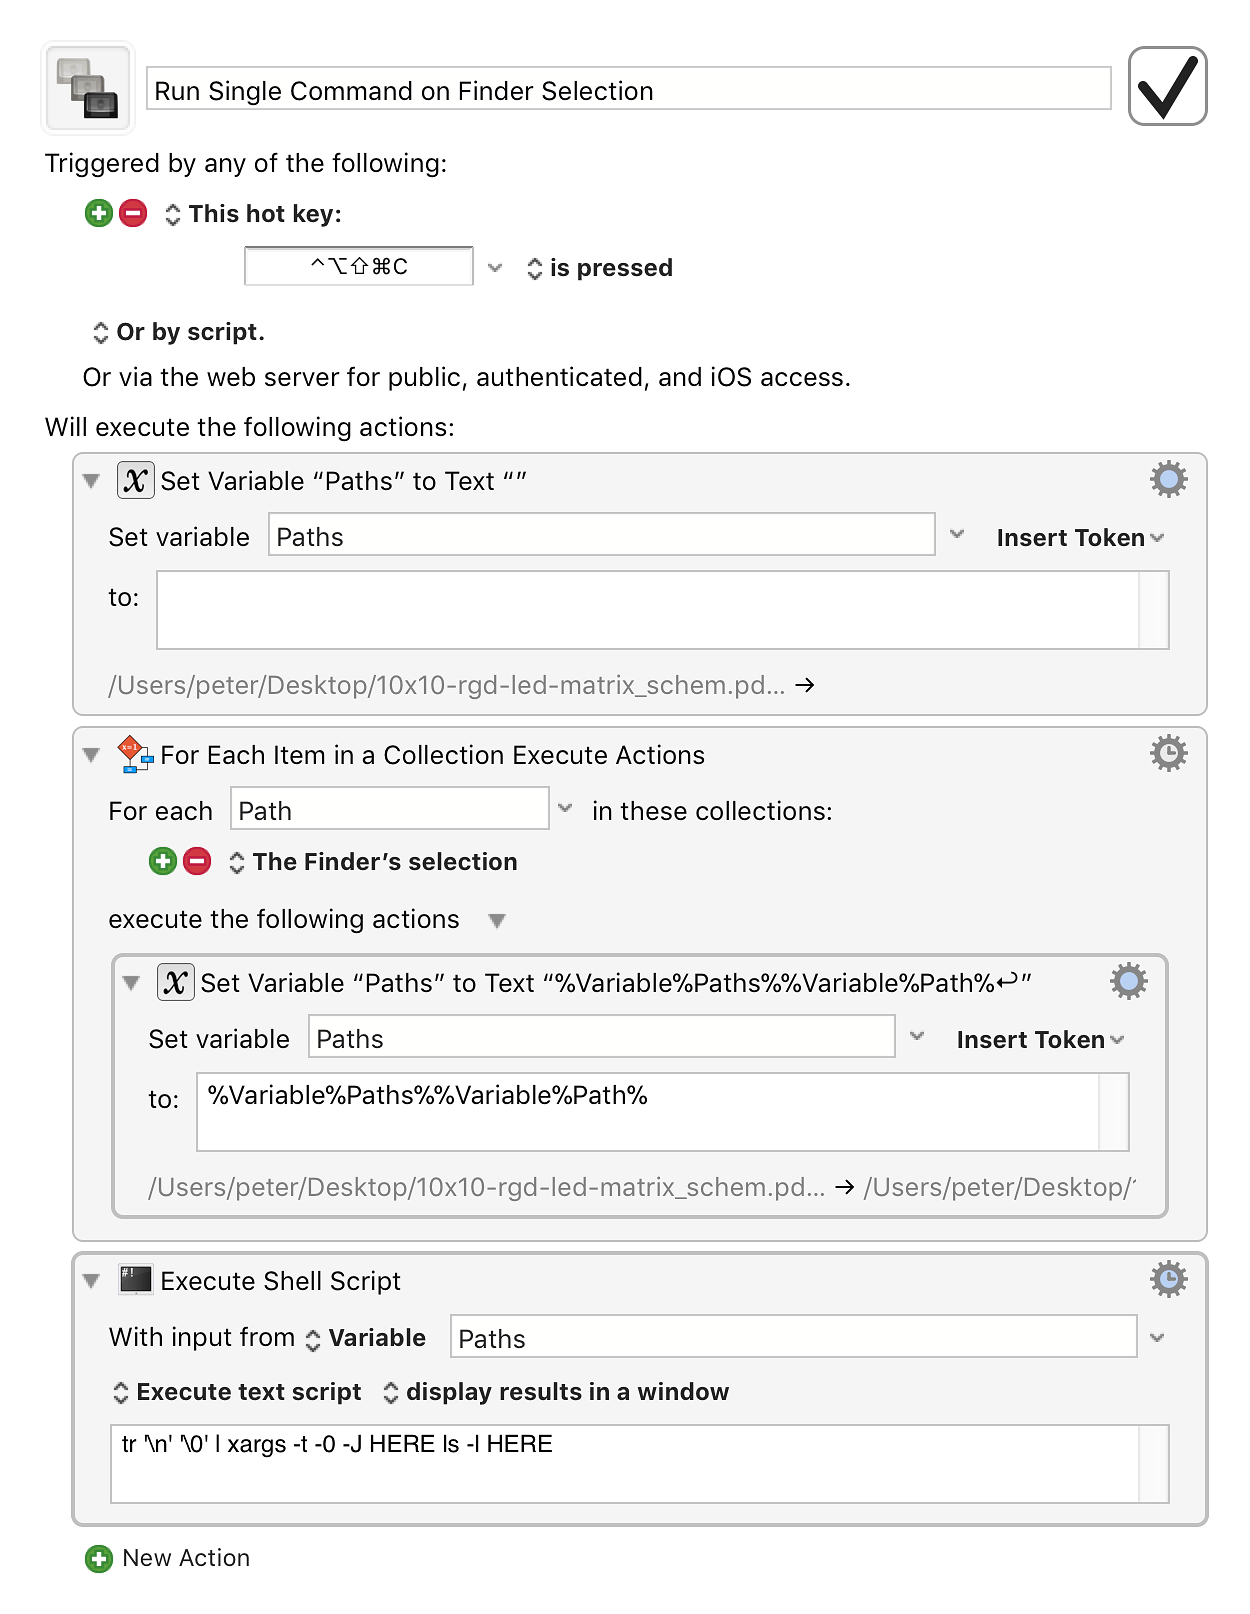Toggle the macro enabled checkmark
This screenshot has height=1614, width=1250.
pos(1167,86)
